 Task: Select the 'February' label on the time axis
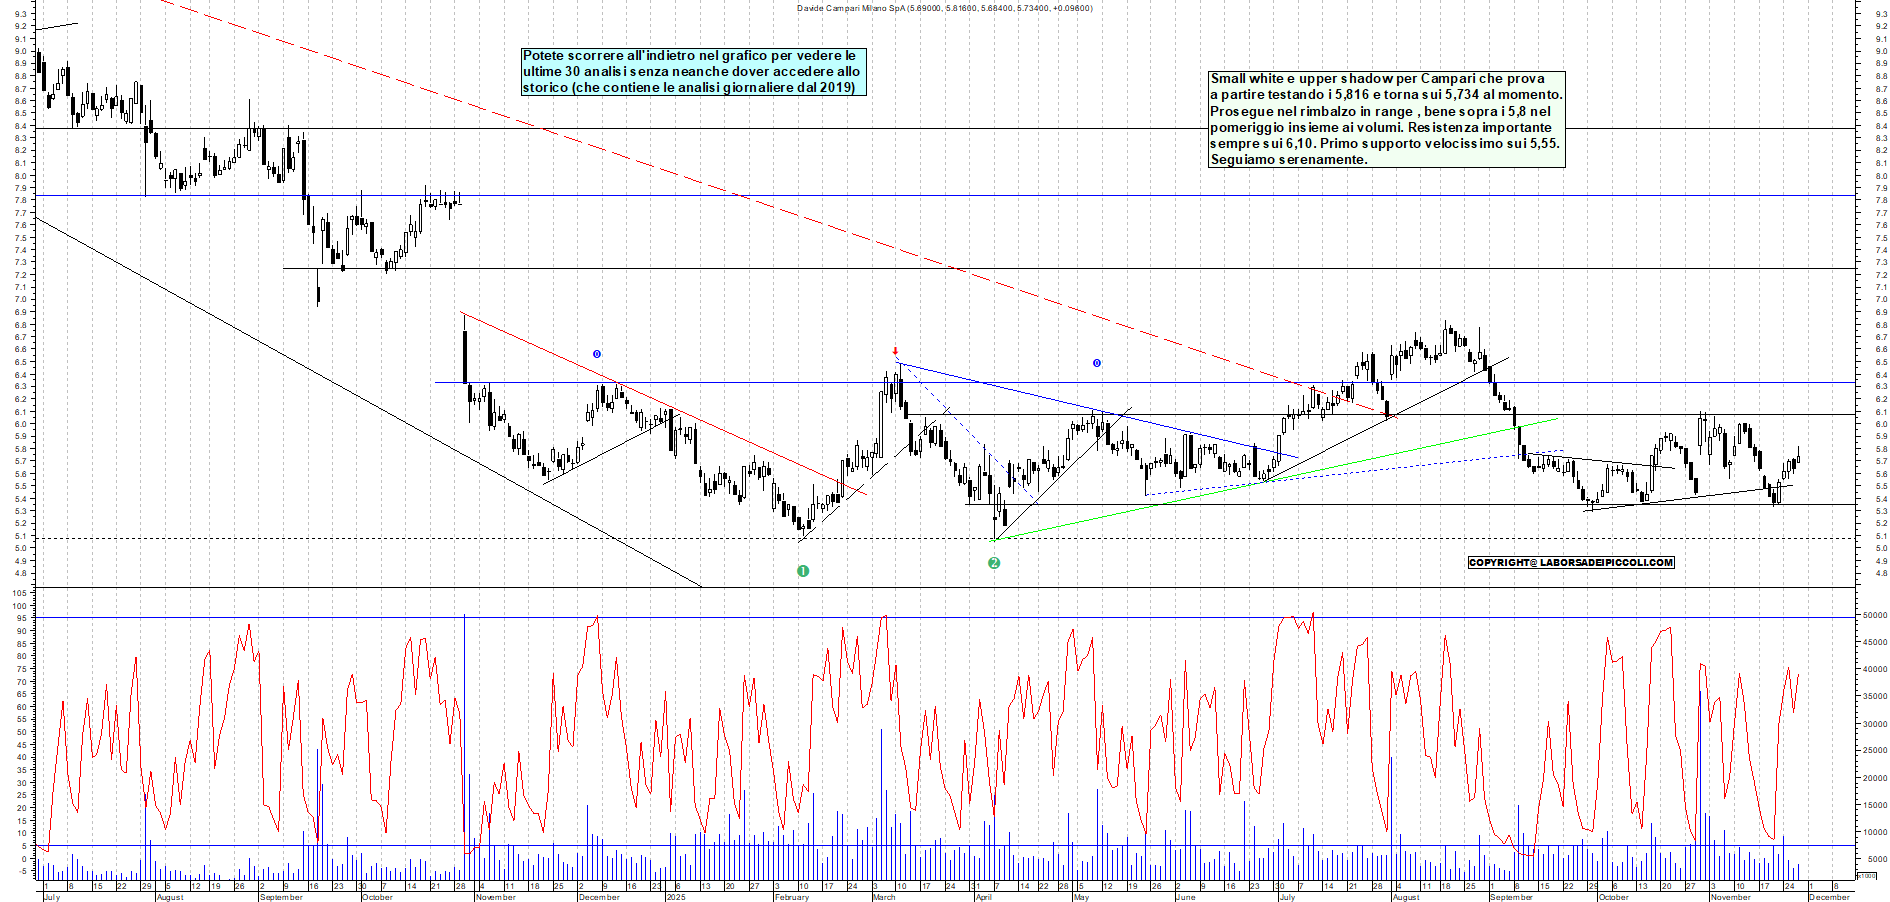pyautogui.click(x=791, y=897)
